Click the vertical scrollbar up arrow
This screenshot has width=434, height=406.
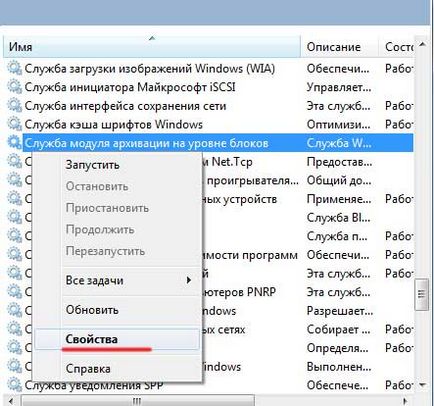(422, 44)
